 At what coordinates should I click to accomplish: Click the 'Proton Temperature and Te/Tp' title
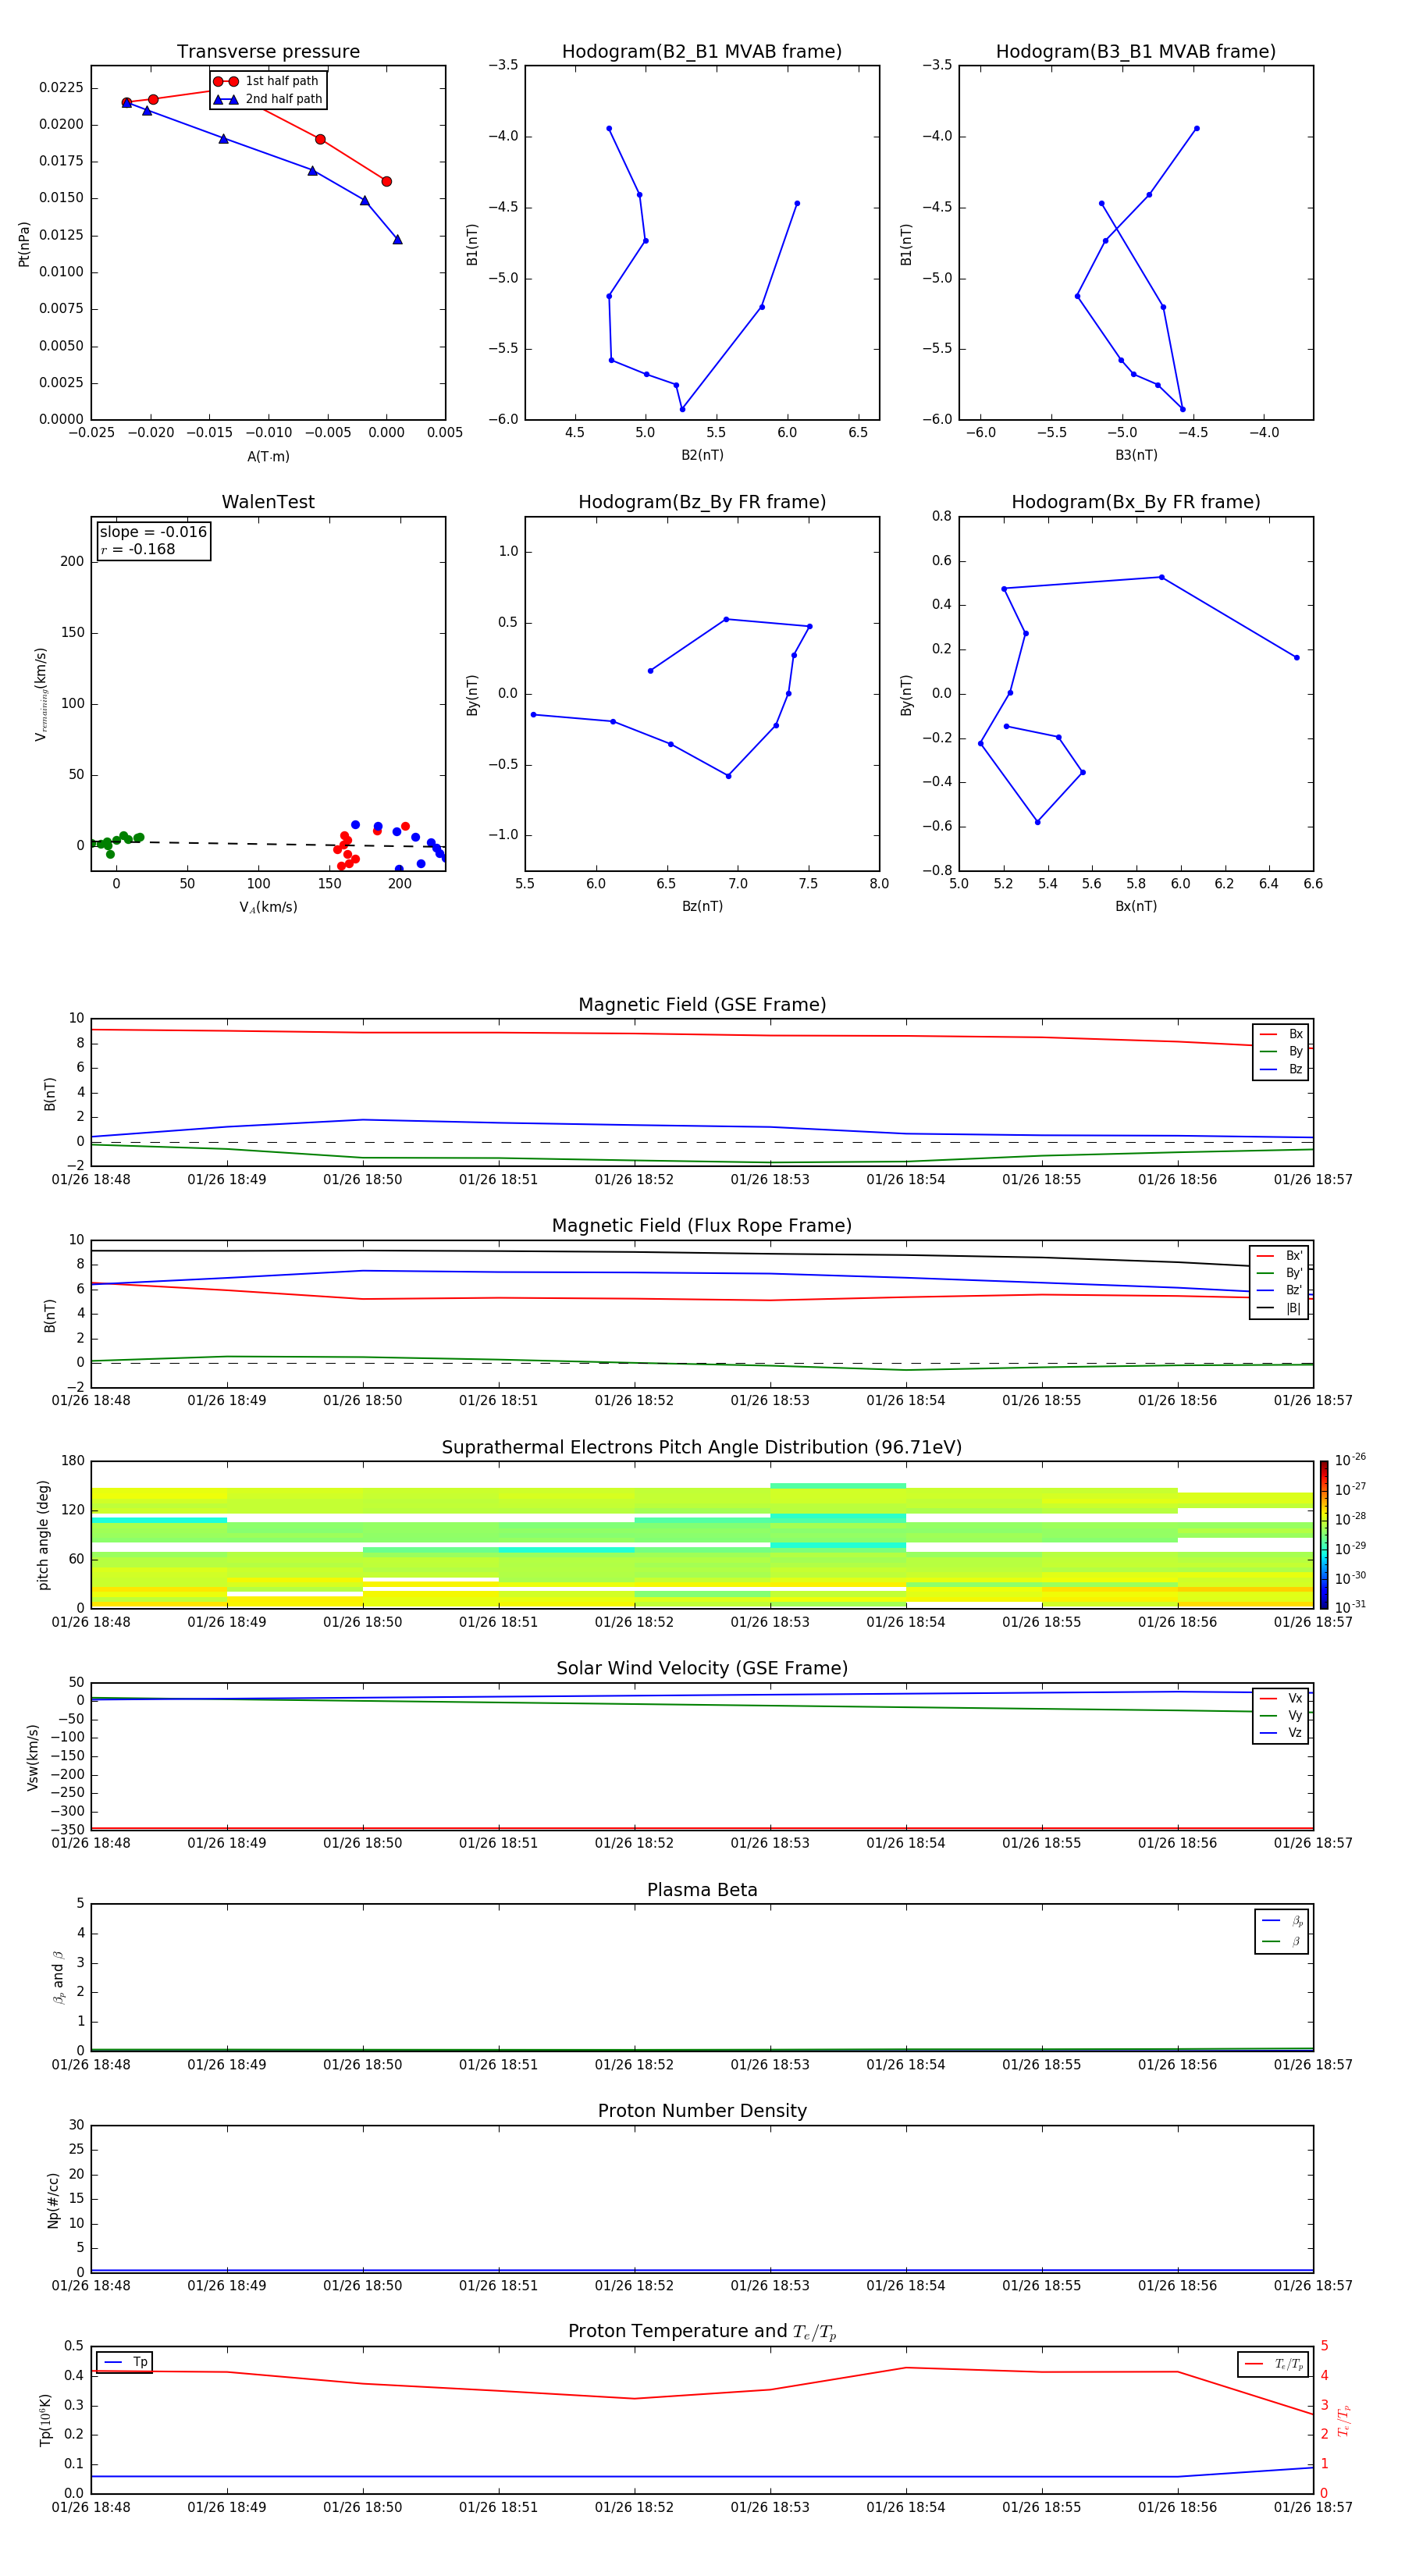pos(702,2331)
